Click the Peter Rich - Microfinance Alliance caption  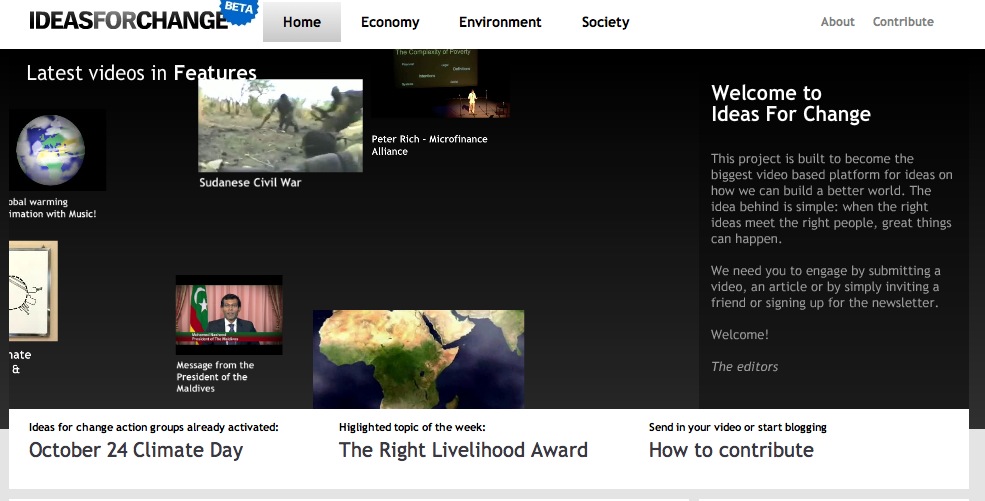click(429, 145)
